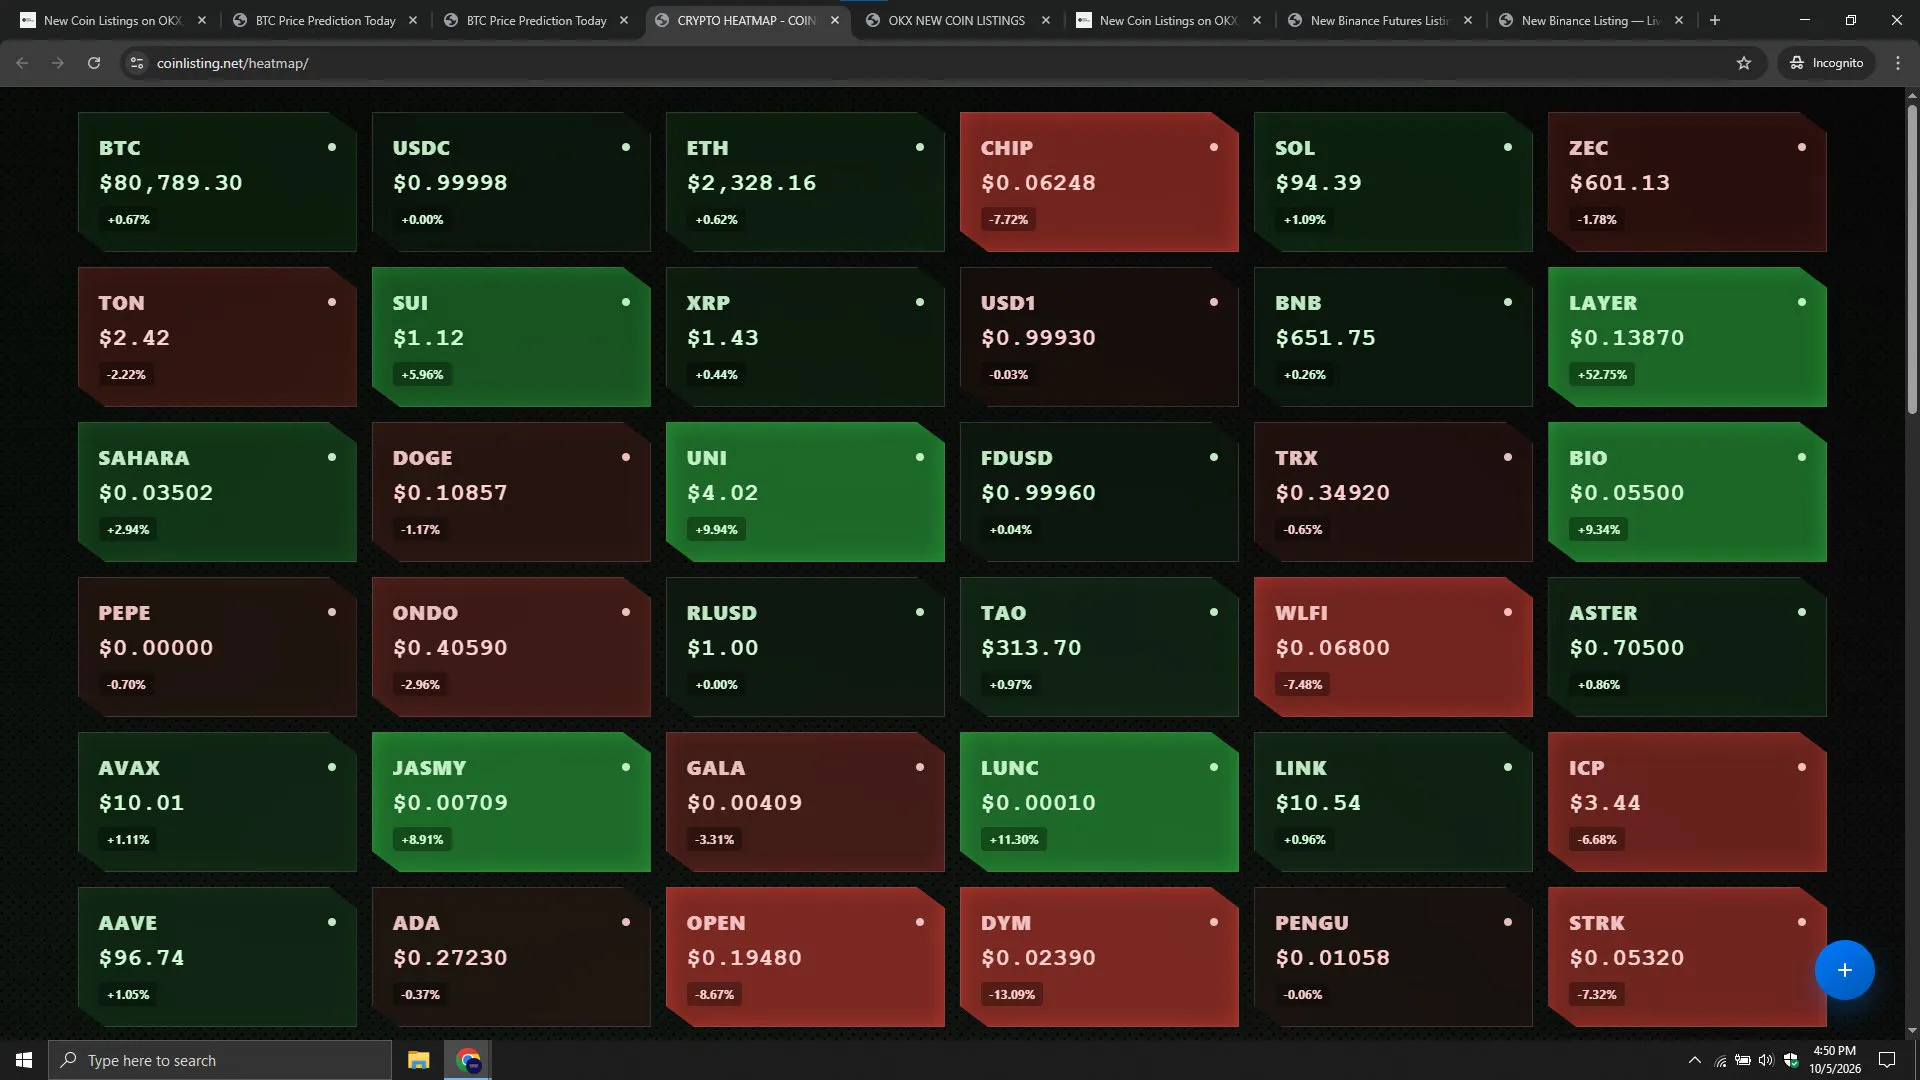The image size is (1920, 1080).
Task: Click the Windows Security tray icon
Action: (x=1791, y=1060)
